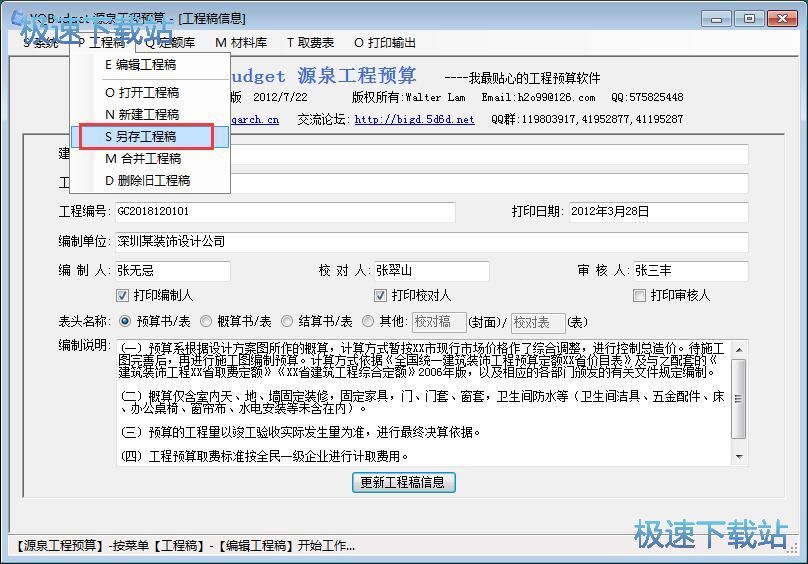Screen dimensions: 808x564
Task: Click inside the 编制说明 text area
Action: tap(424, 402)
